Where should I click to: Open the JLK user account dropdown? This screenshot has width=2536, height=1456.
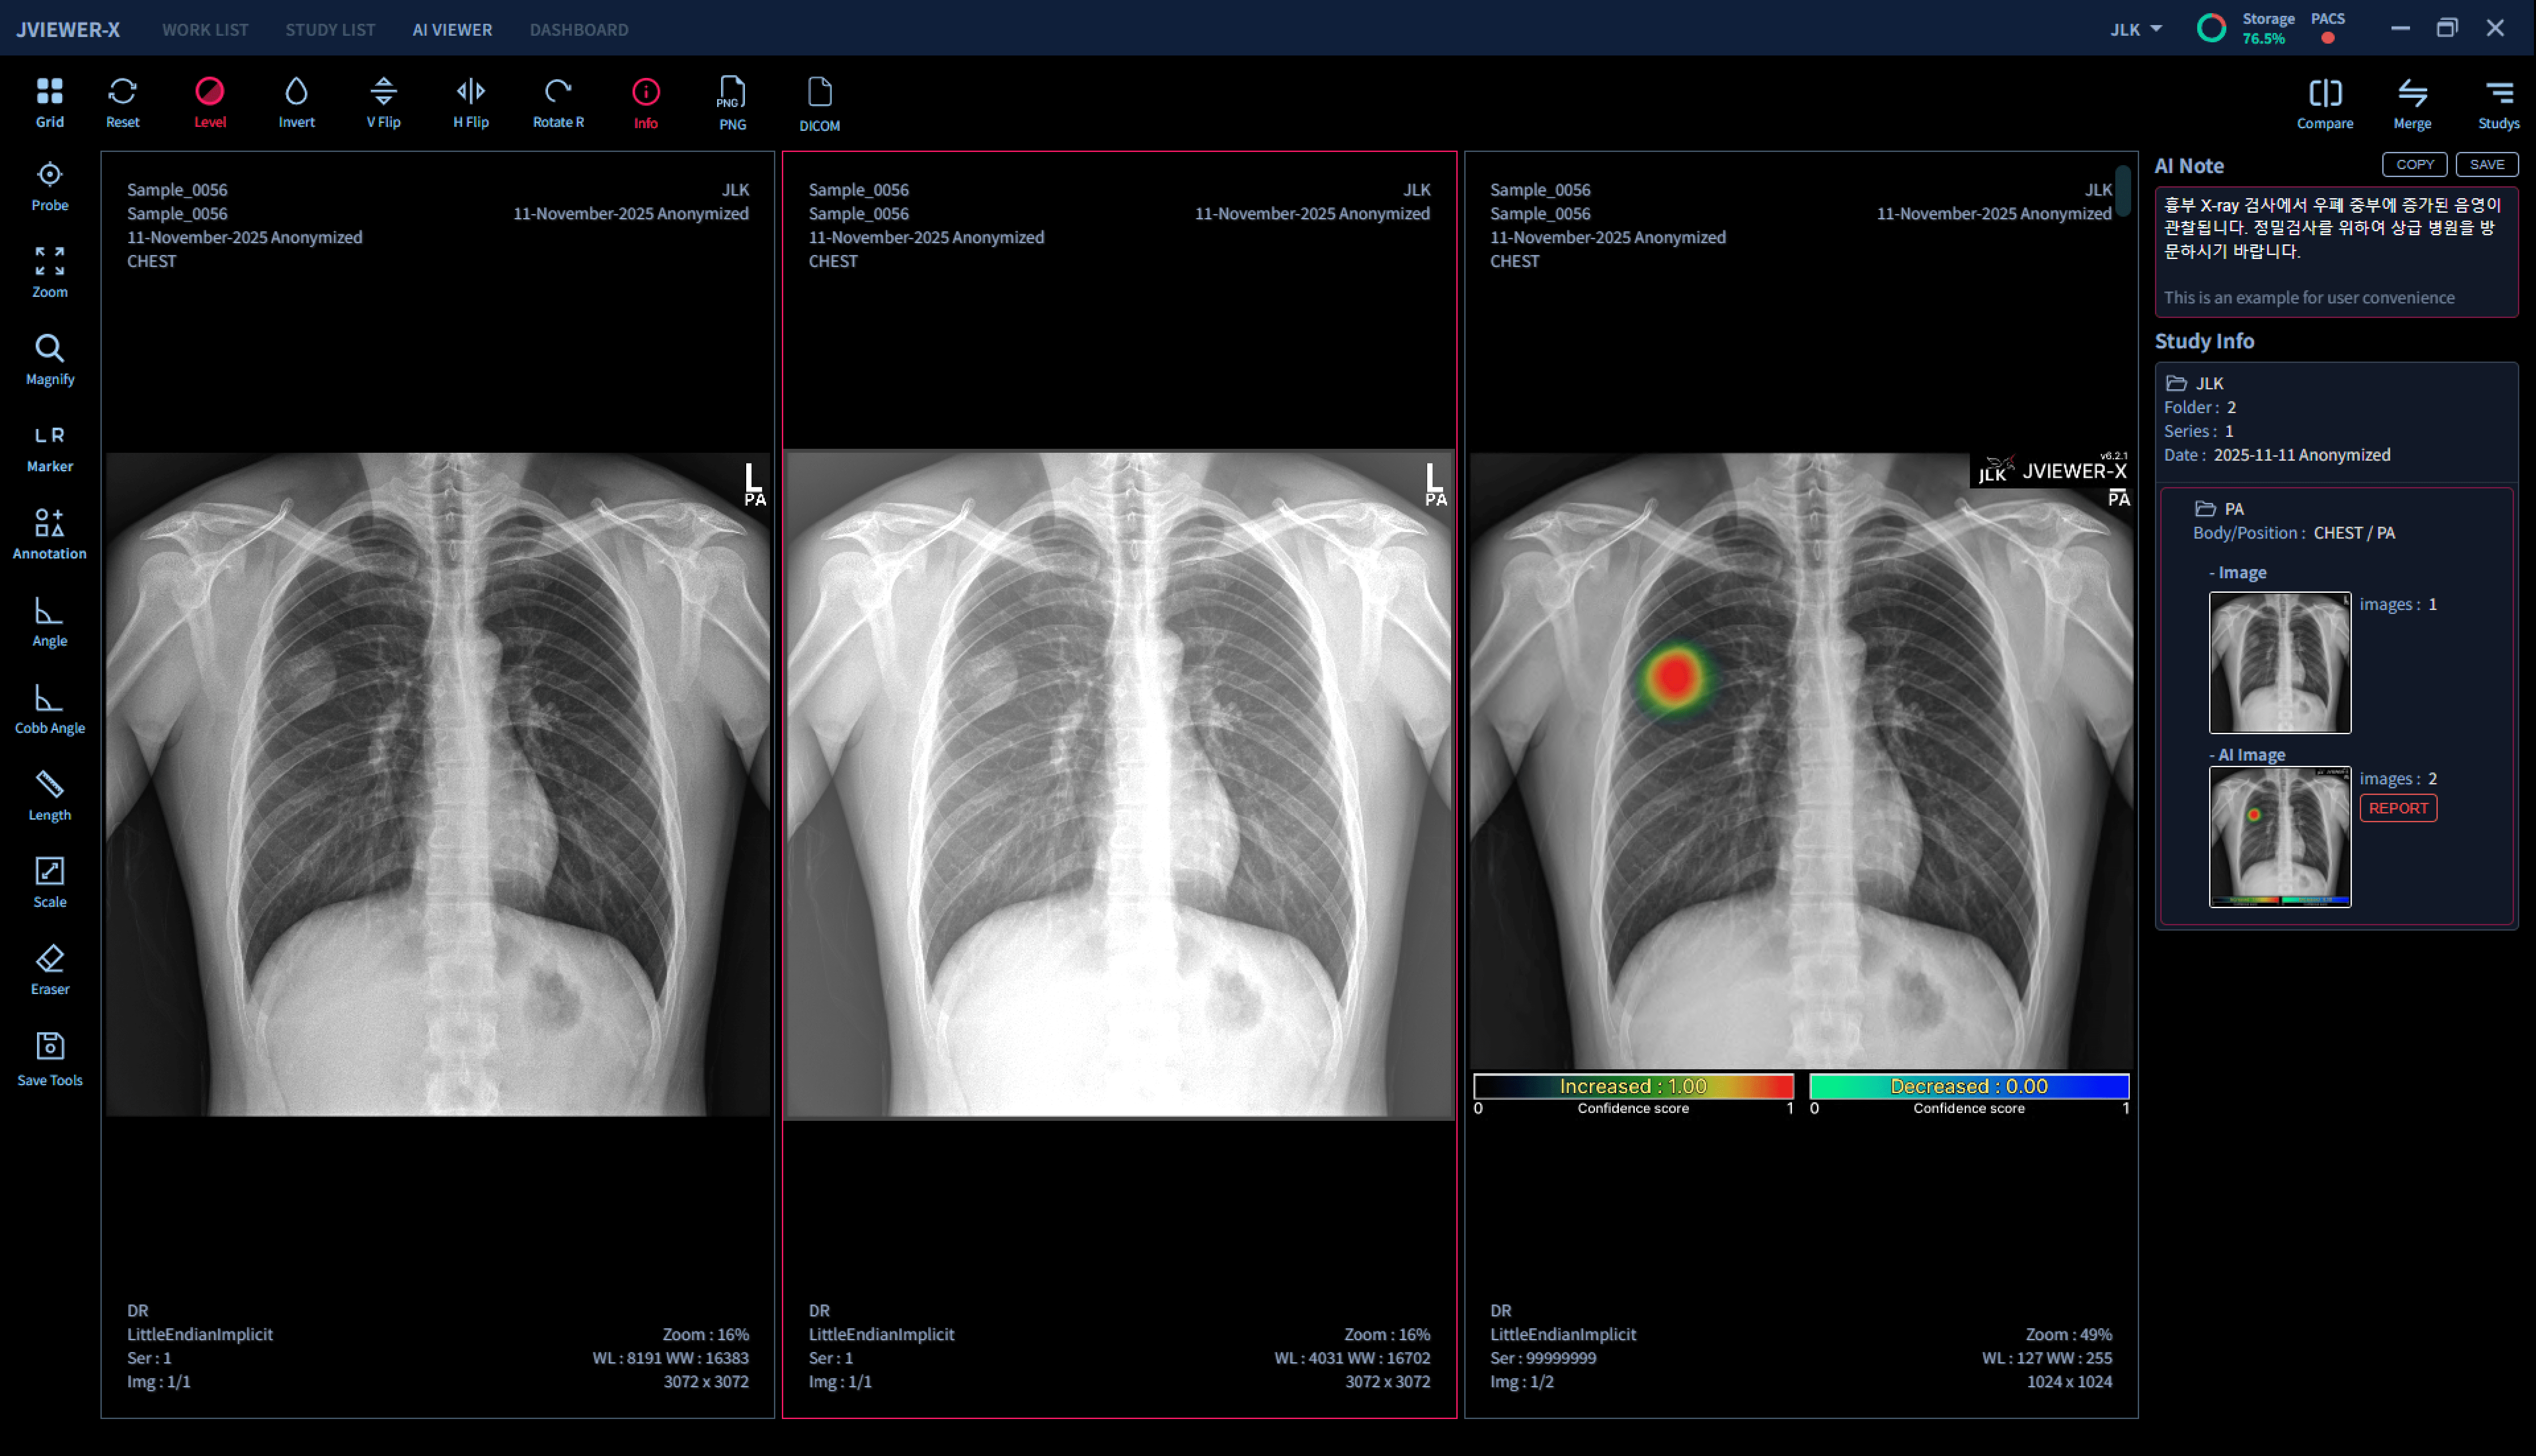2135,29
